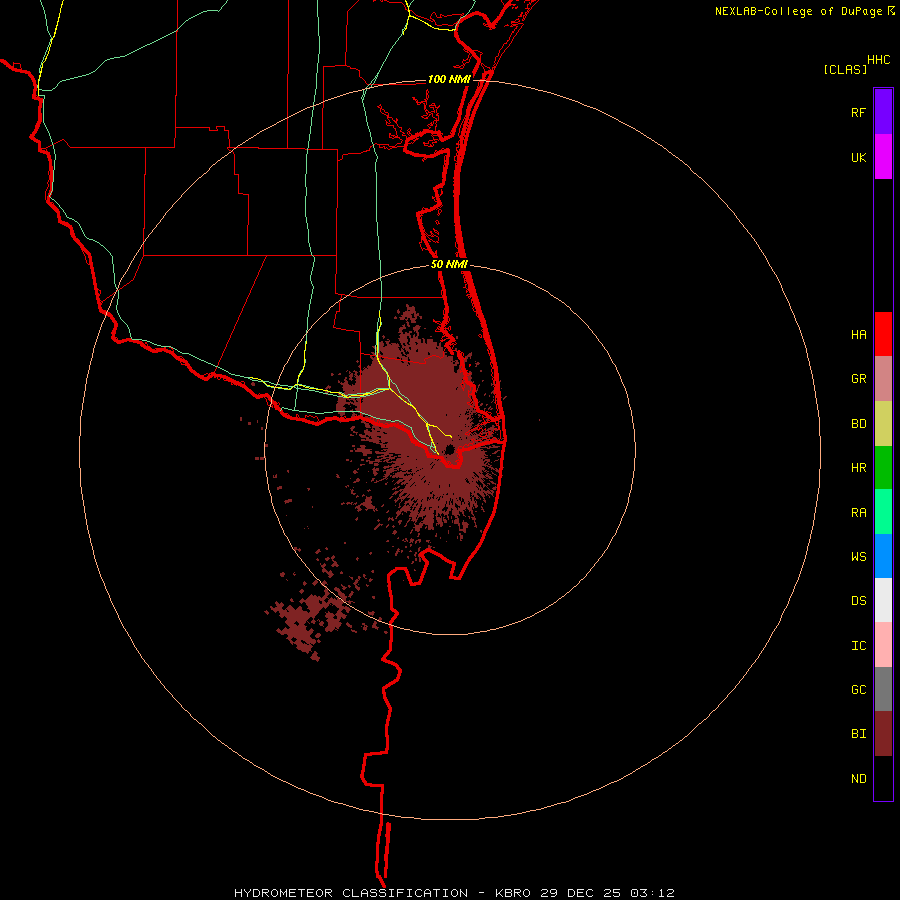Select the light pink IC legend swatch
This screenshot has height=900, width=900.
[883, 645]
